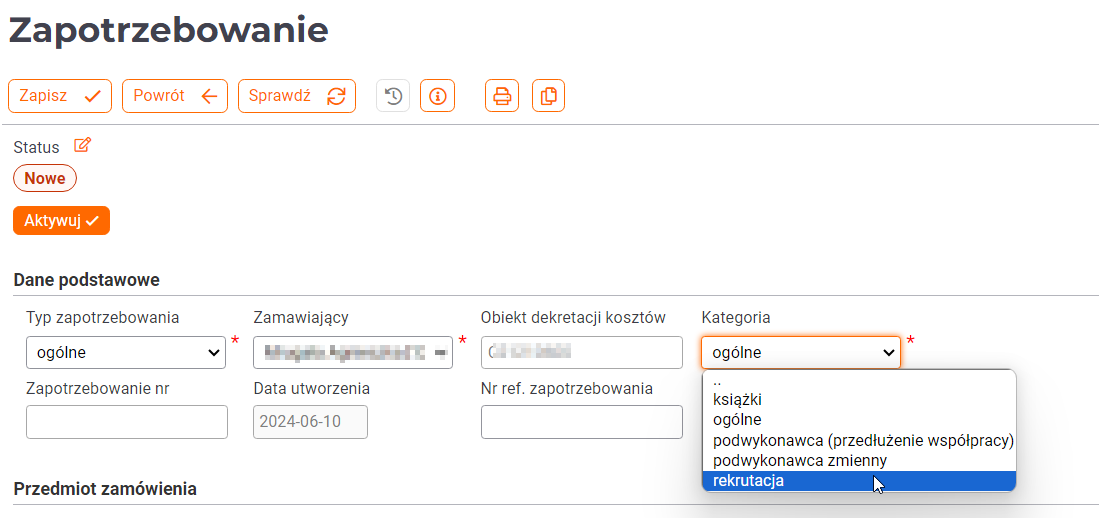Click the copy document icon
1099x518 pixels.
click(x=549, y=96)
